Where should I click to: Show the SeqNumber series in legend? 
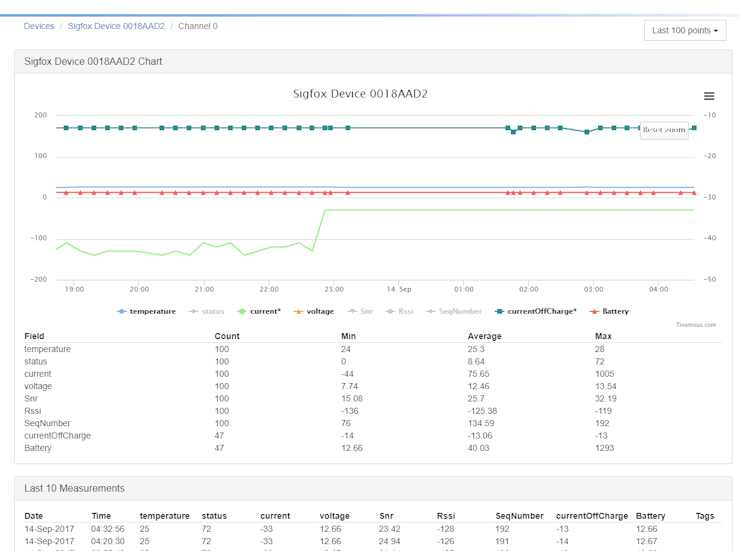(x=454, y=311)
